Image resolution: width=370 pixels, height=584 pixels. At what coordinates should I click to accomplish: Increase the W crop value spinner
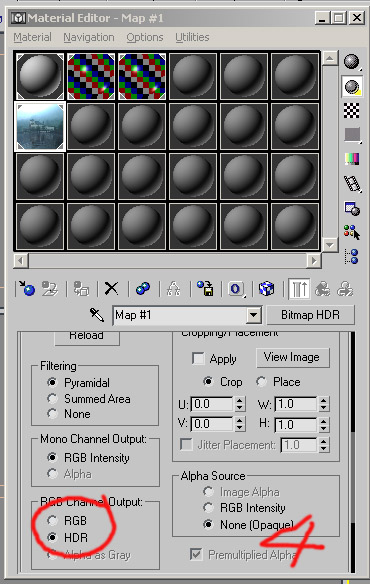click(x=323, y=400)
